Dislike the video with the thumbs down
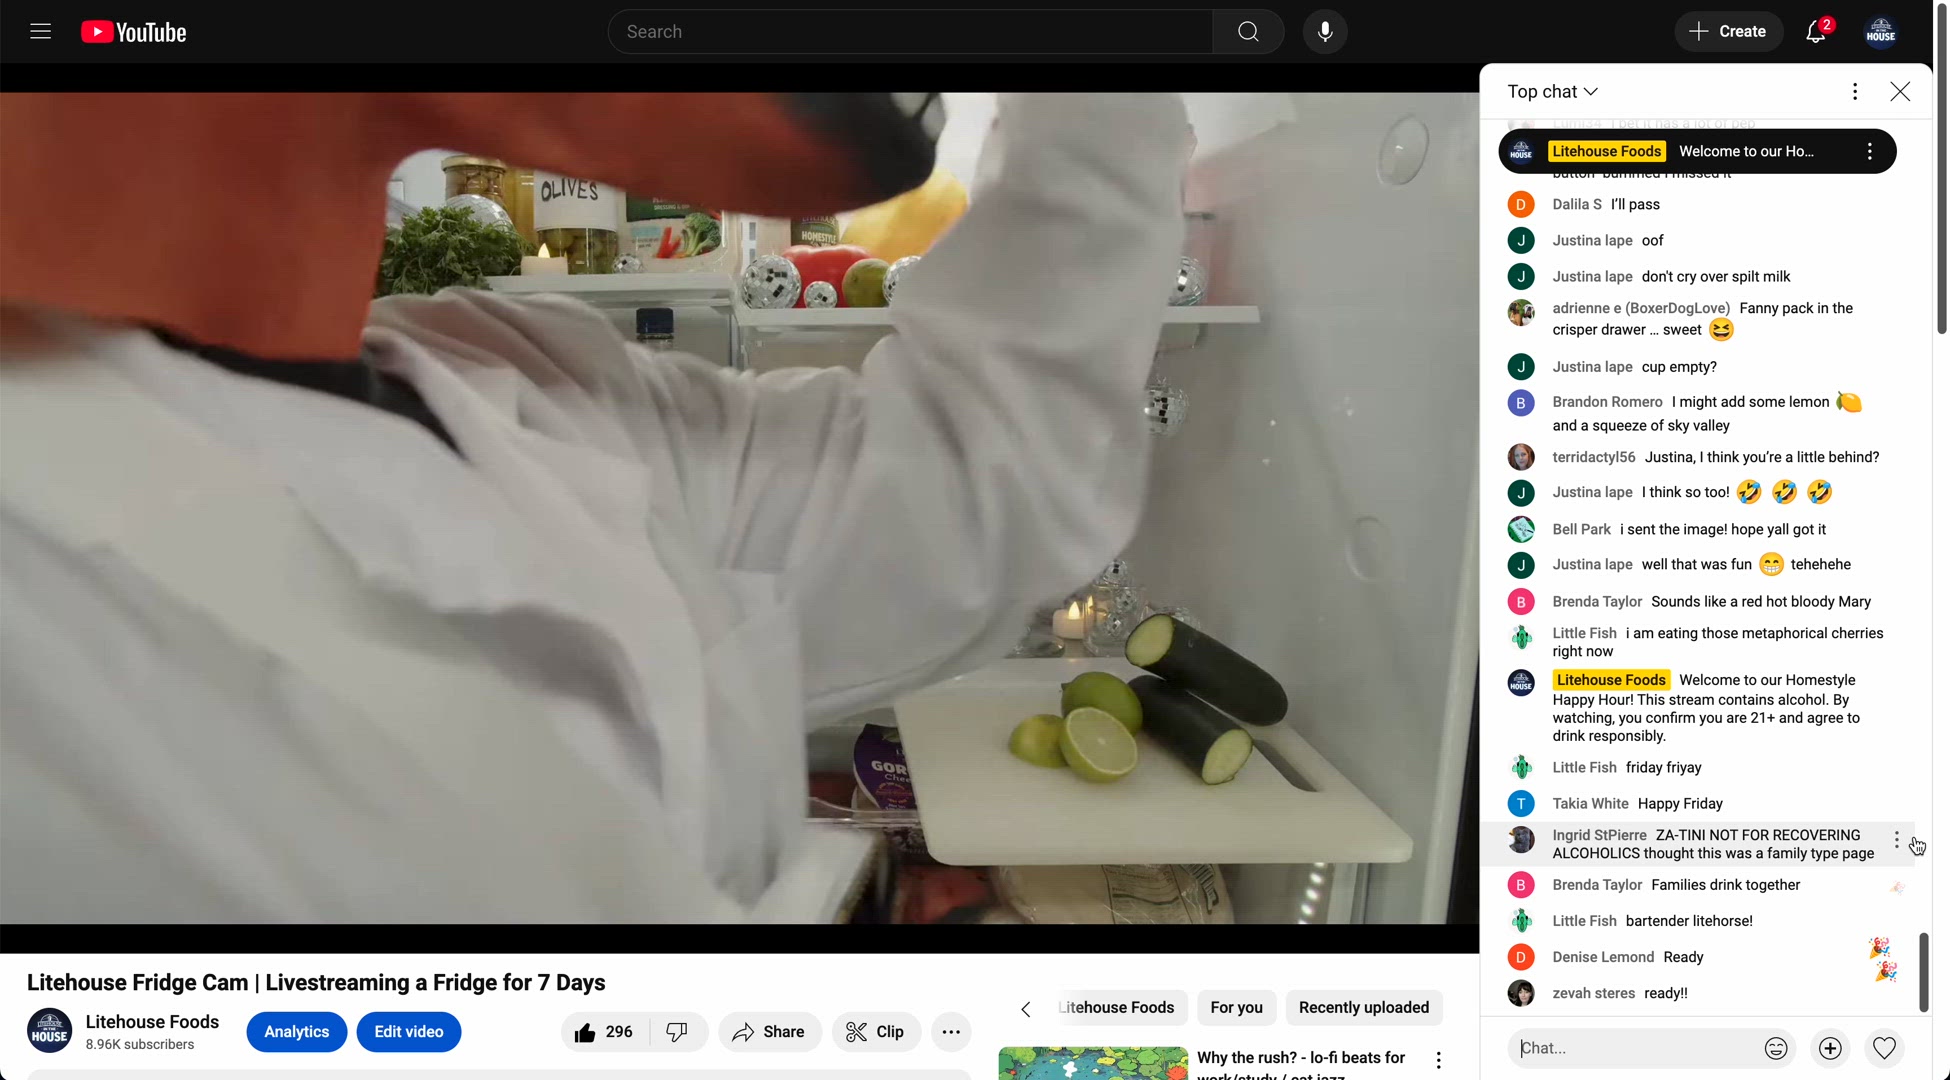Screen dimensions: 1950x1080 [x=676, y=1031]
